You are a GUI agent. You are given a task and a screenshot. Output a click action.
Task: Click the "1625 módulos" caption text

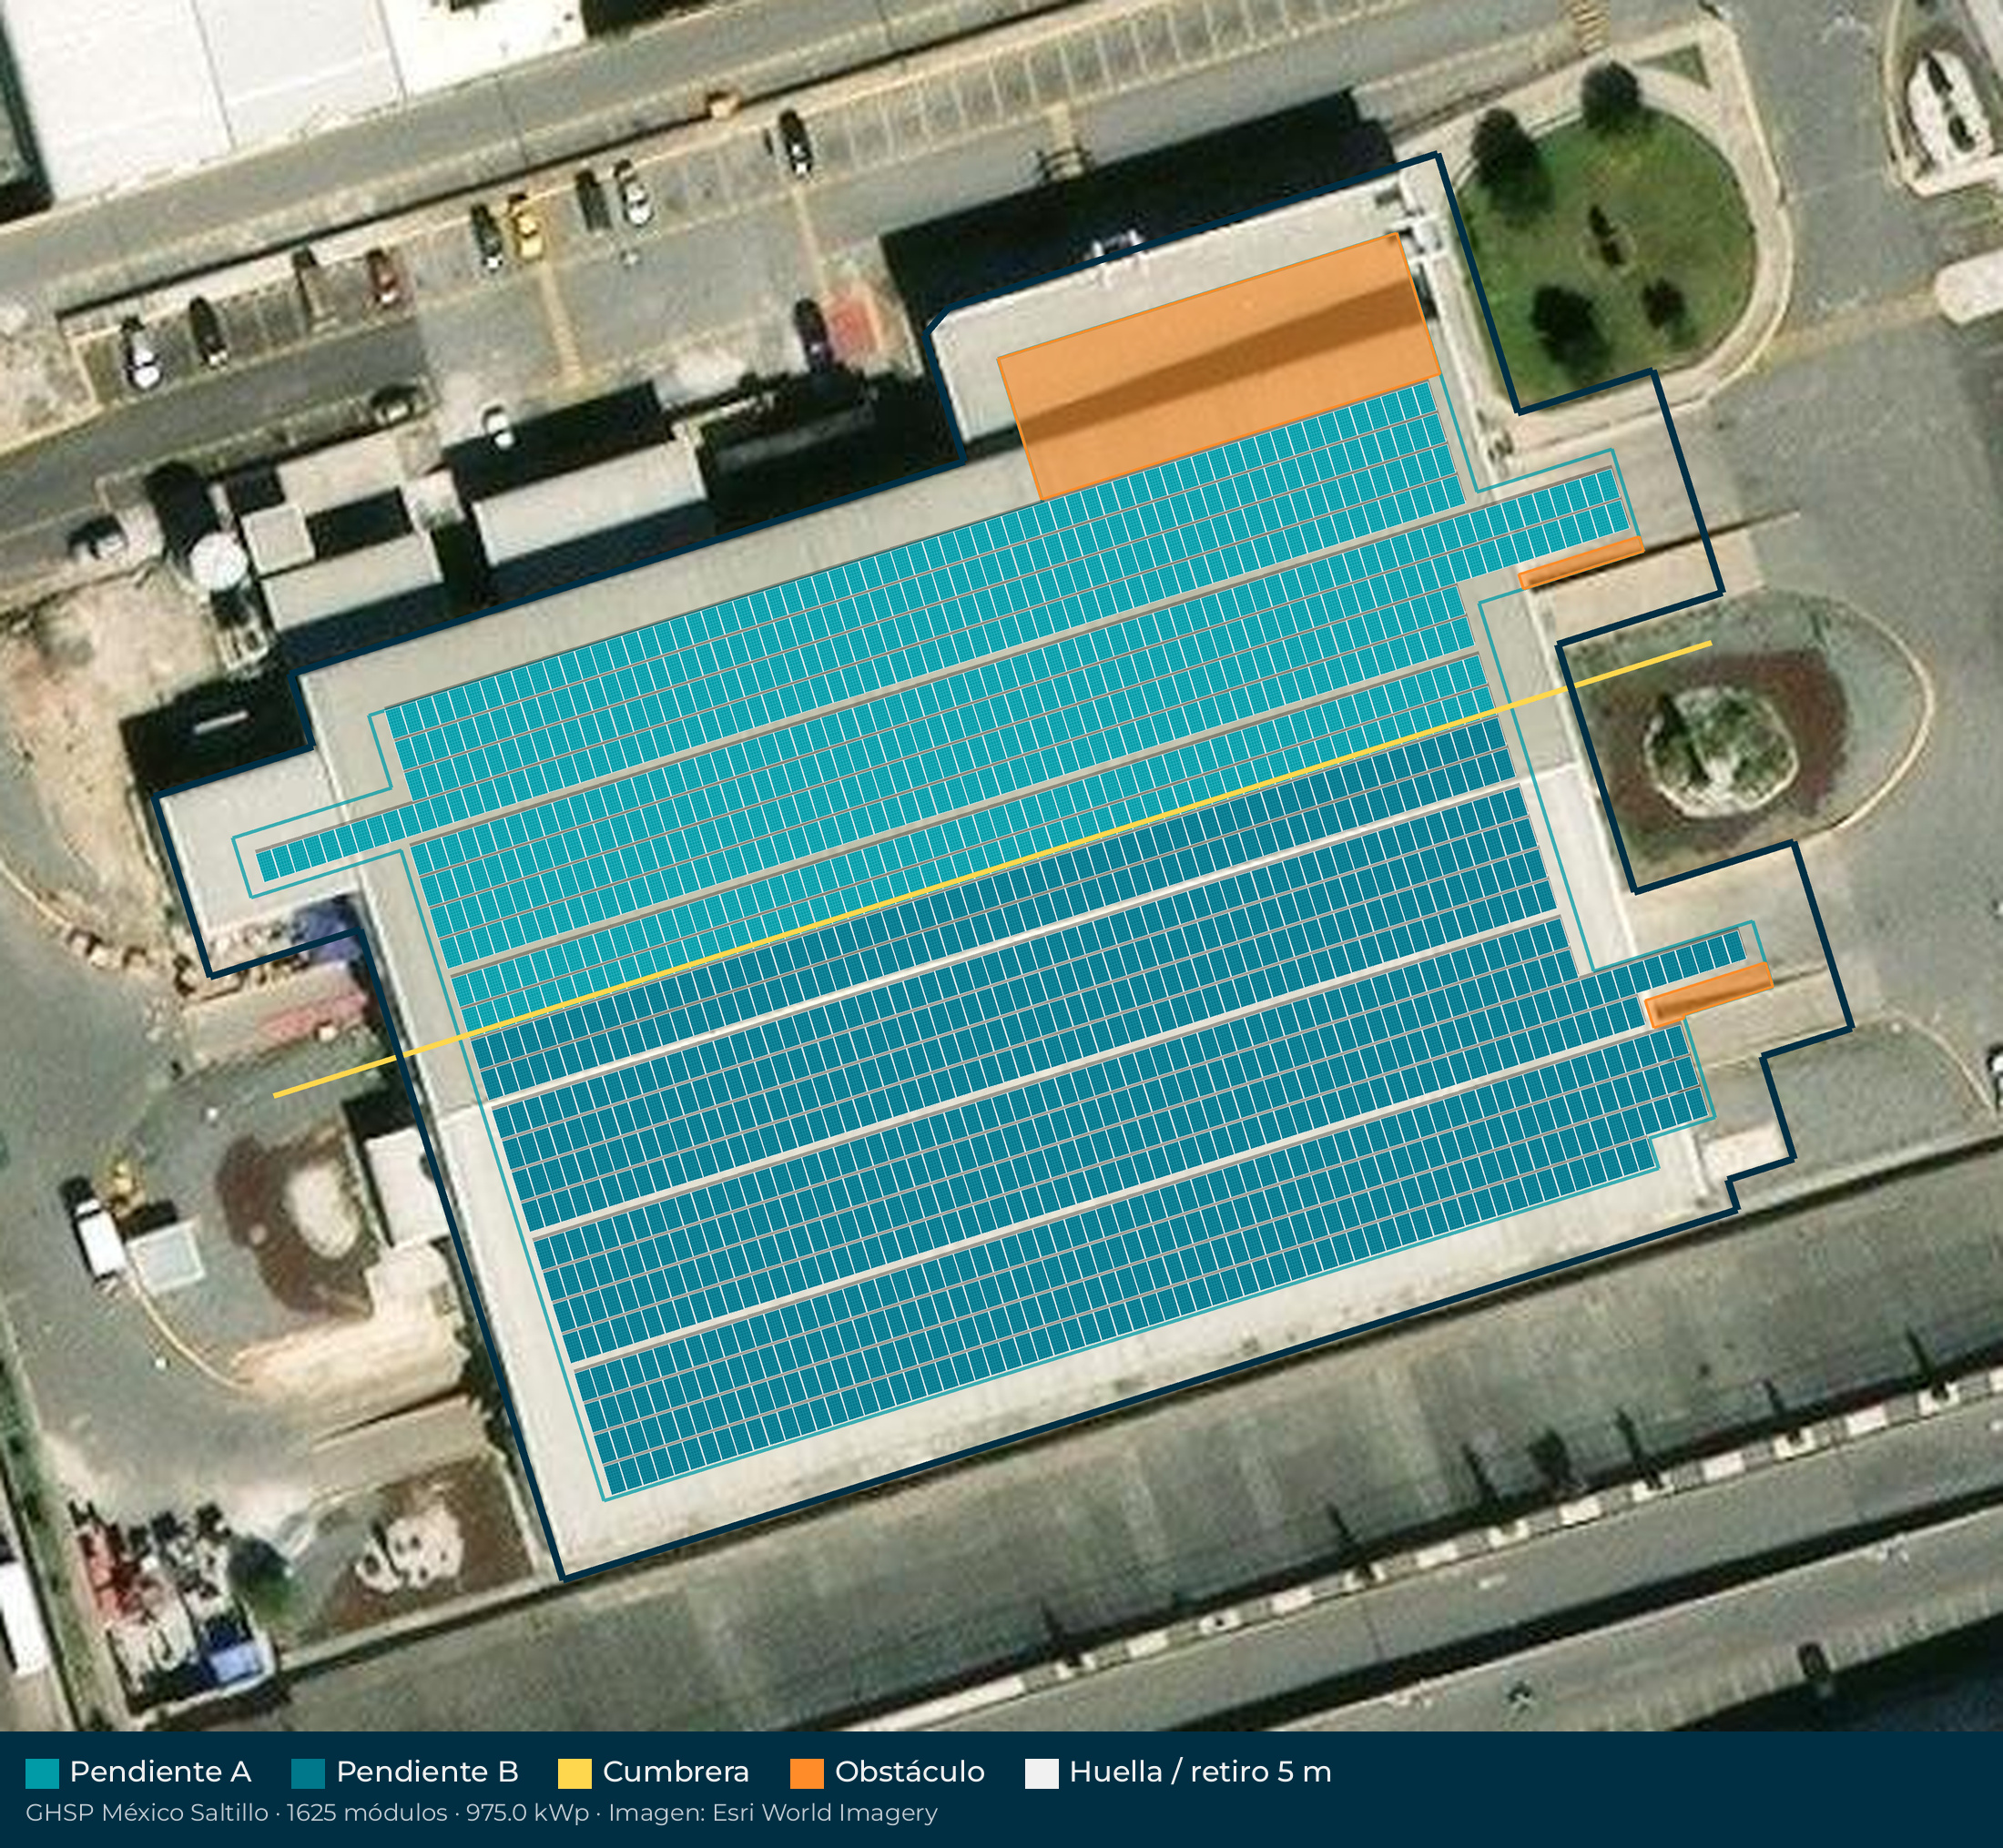pos(367,1813)
